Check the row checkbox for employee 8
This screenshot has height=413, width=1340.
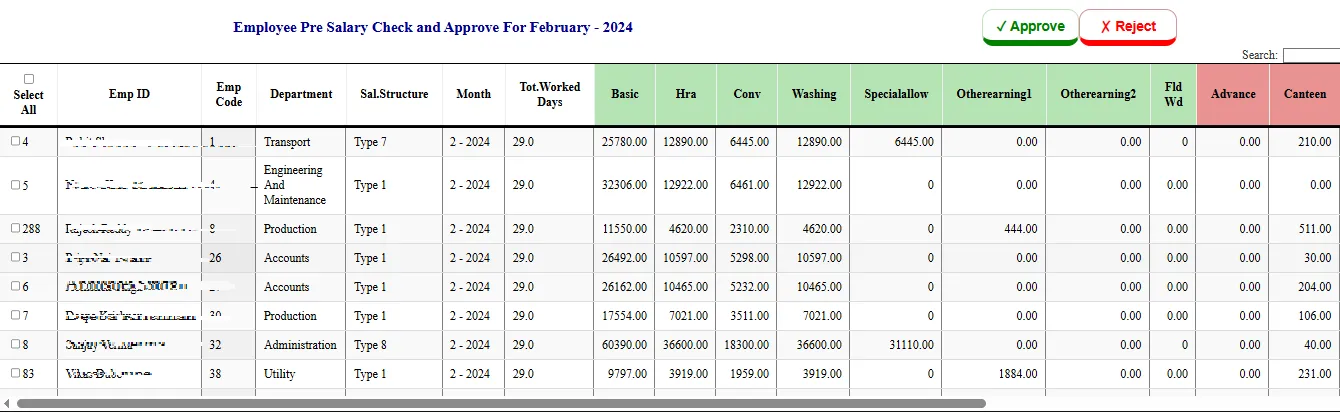(15, 345)
